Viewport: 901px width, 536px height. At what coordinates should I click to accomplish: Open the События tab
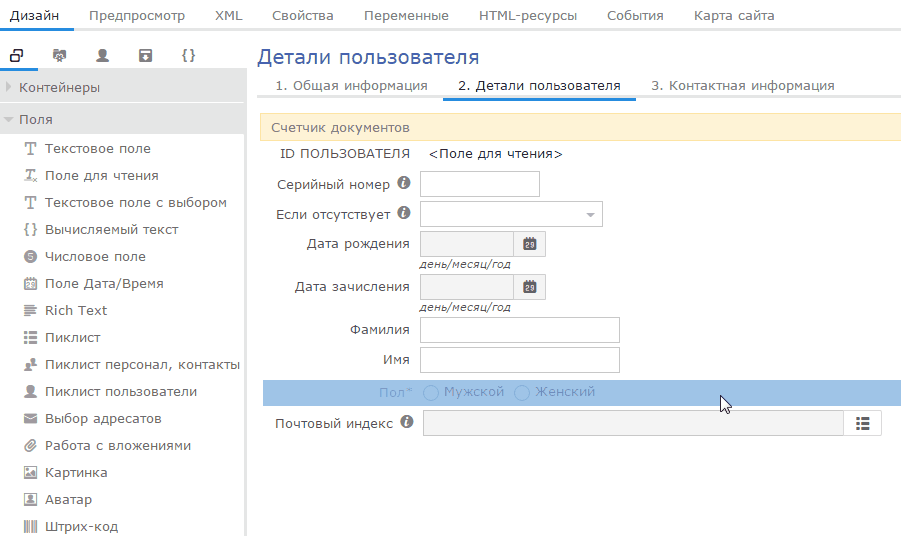point(636,16)
